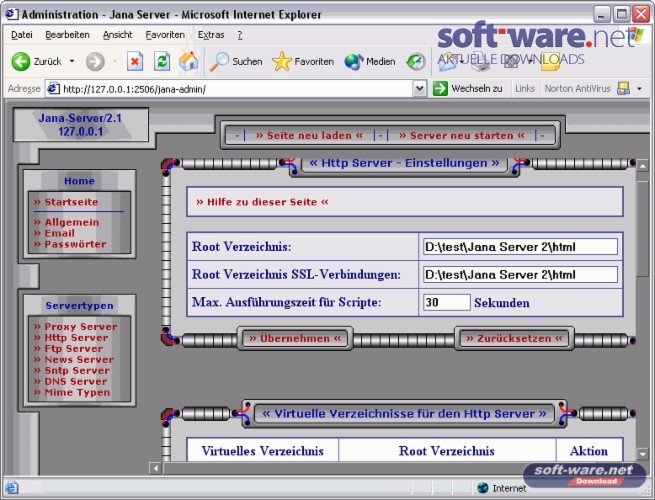This screenshot has width=655, height=500.
Task: Click the Zurücksetzen button
Action: 514,338
